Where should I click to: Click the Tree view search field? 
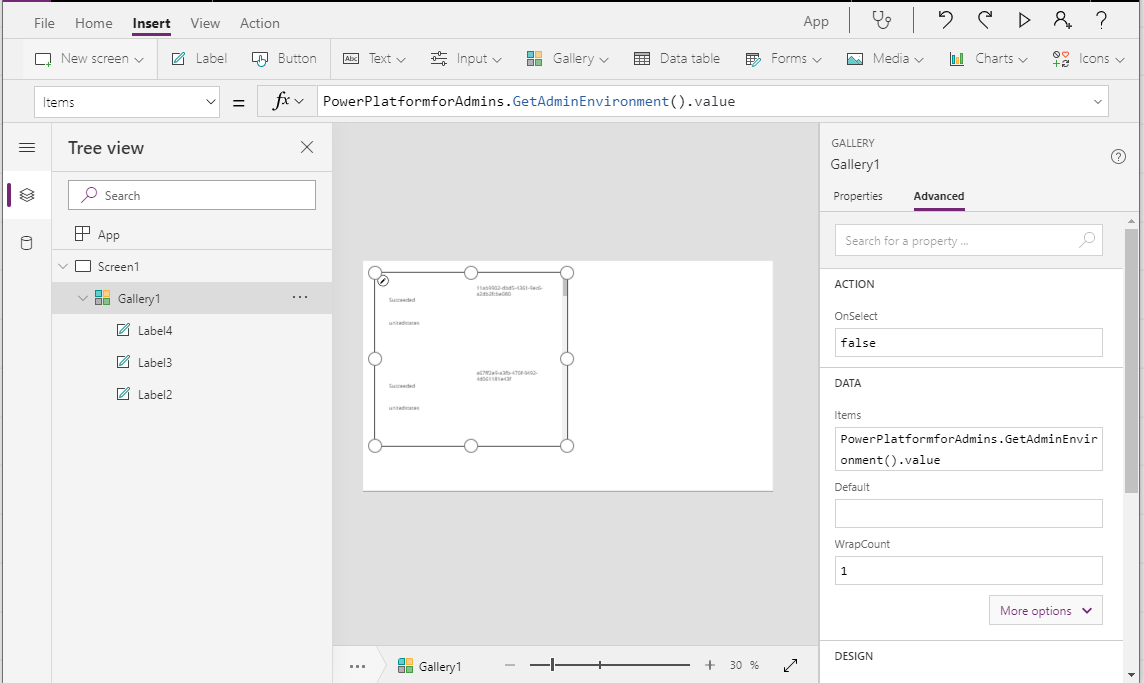click(x=192, y=195)
